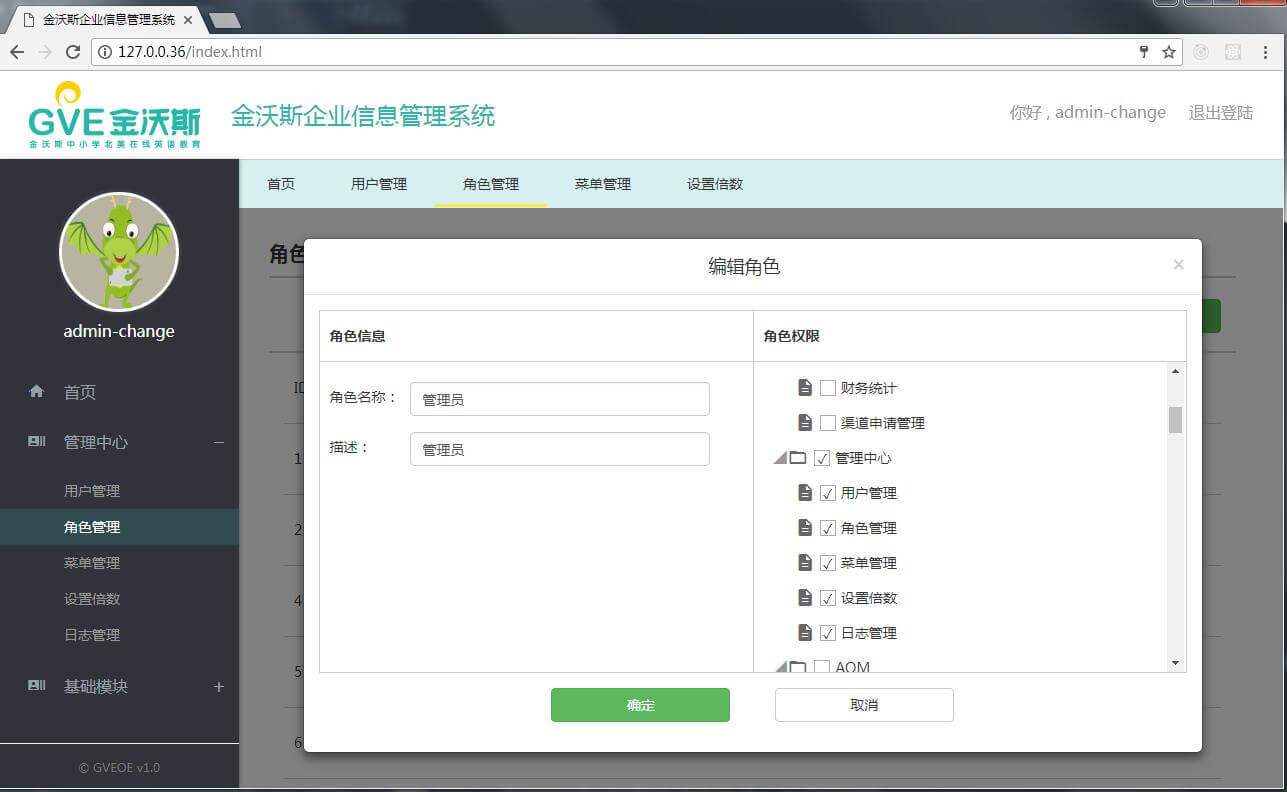Collapse the 管理中心 tree node triangle

pos(780,458)
